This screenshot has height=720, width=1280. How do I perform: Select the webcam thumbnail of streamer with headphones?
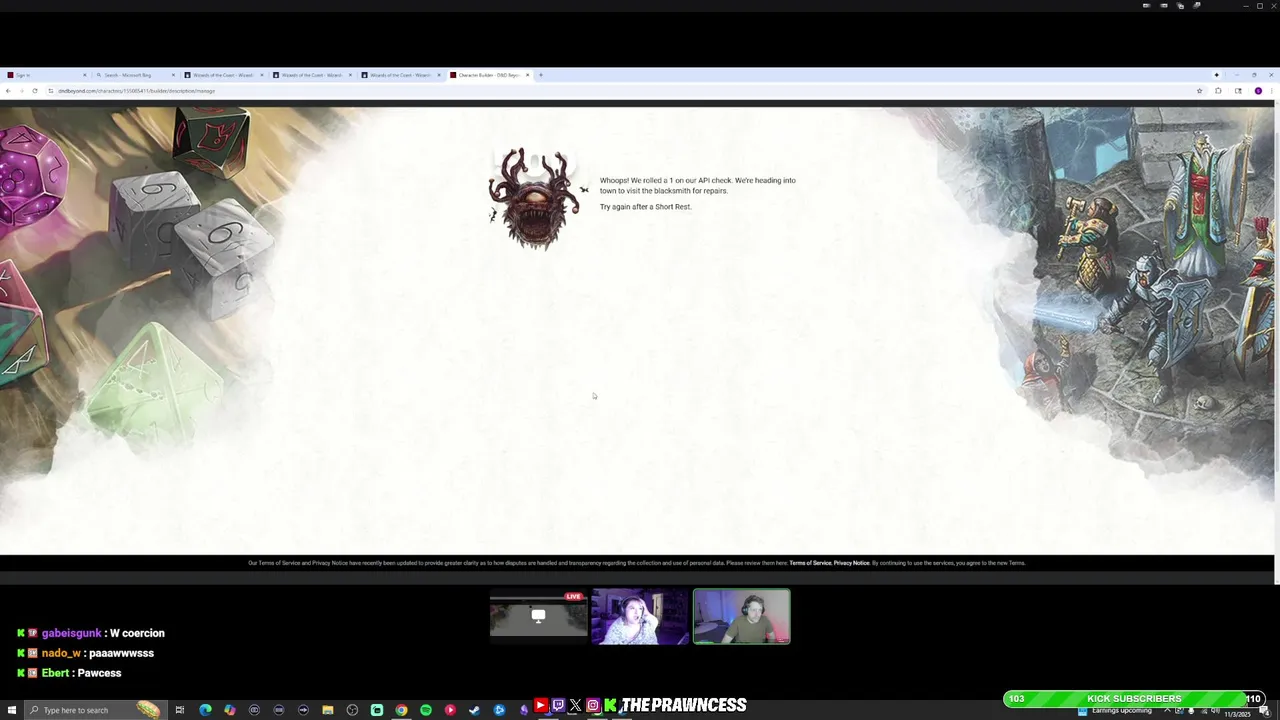[x=640, y=617]
